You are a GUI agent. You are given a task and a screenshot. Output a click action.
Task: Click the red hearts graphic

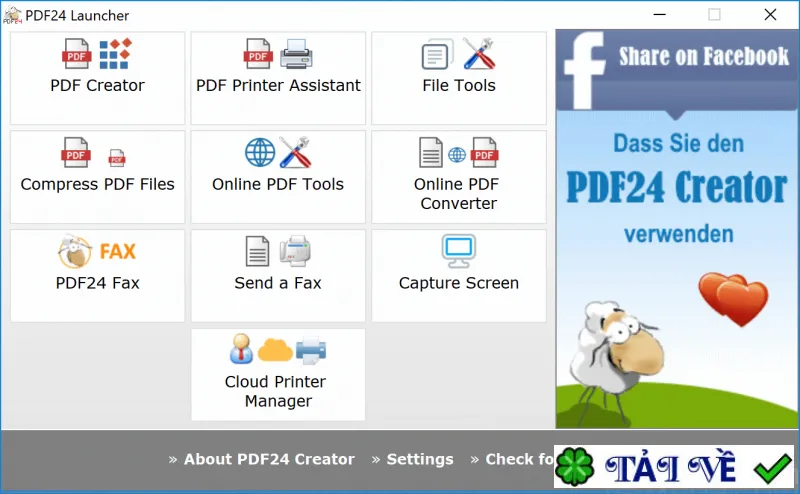pyautogui.click(x=733, y=299)
